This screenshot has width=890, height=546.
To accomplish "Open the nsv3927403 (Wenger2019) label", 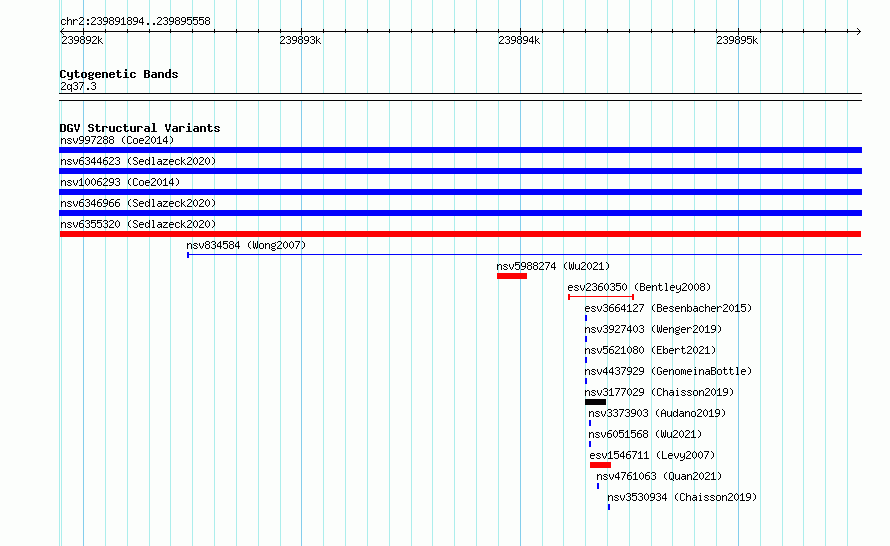I will (x=653, y=329).
